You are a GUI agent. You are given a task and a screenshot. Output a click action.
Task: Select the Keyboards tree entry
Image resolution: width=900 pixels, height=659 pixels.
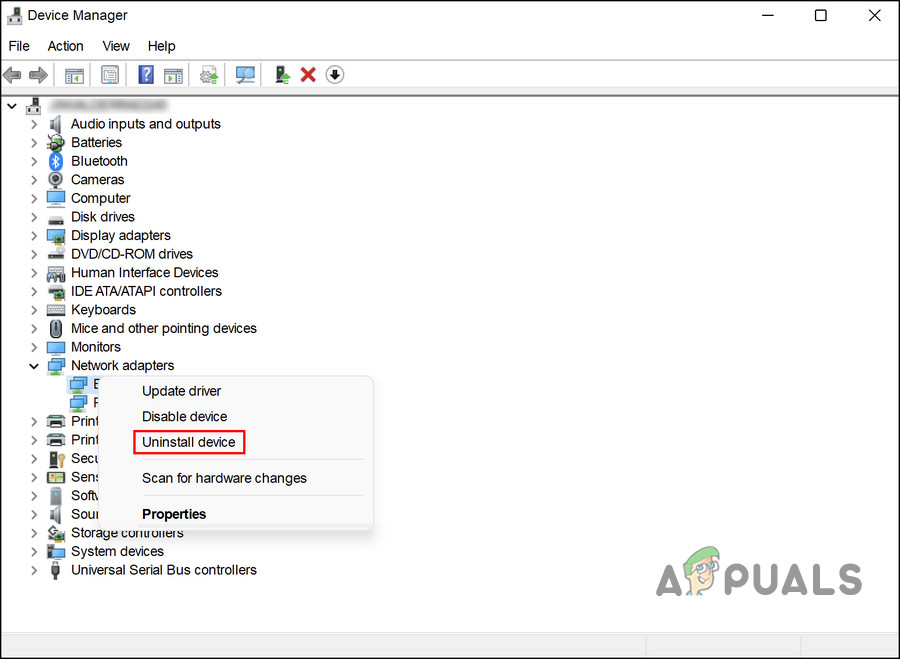[x=103, y=310]
